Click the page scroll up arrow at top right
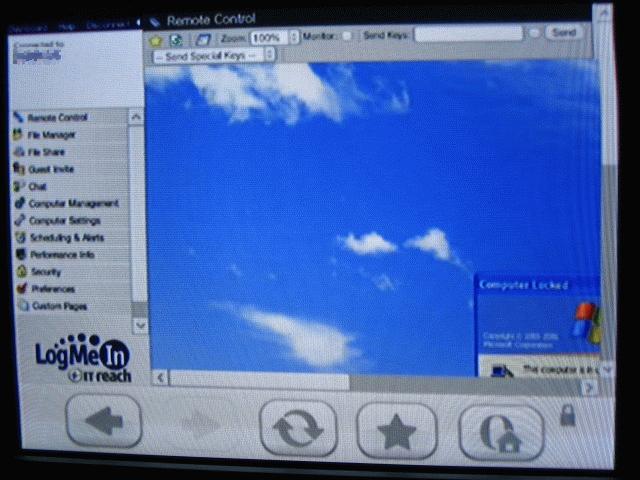This screenshot has width=640, height=480. click(x=604, y=13)
